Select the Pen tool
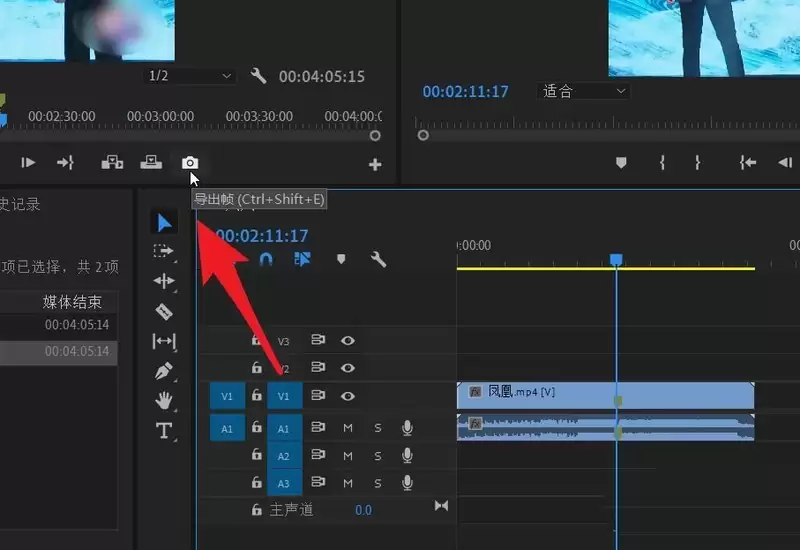 pos(164,371)
